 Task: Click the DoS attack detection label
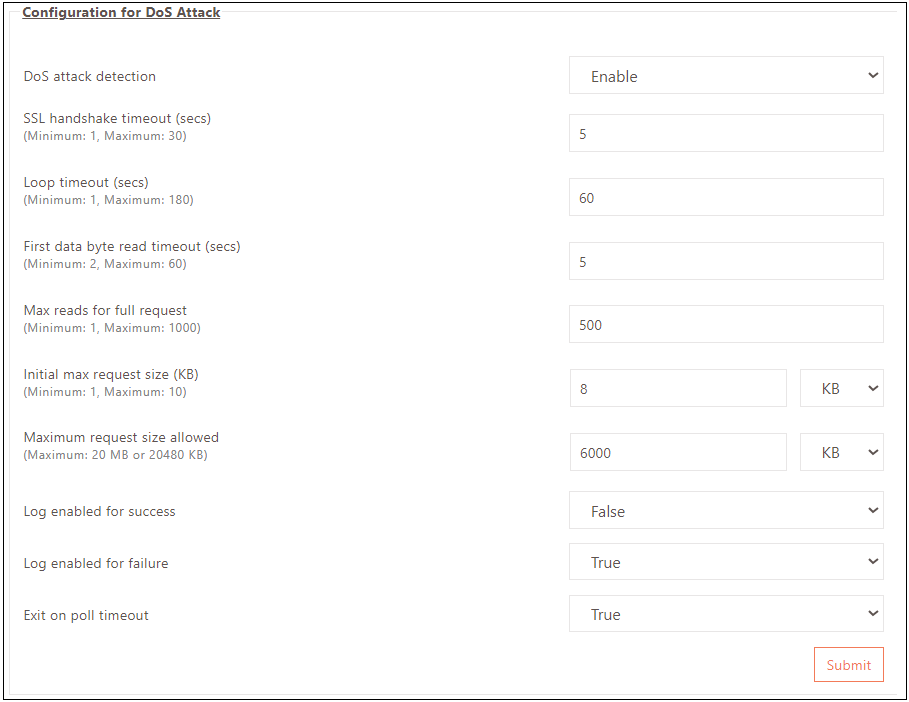click(x=90, y=76)
